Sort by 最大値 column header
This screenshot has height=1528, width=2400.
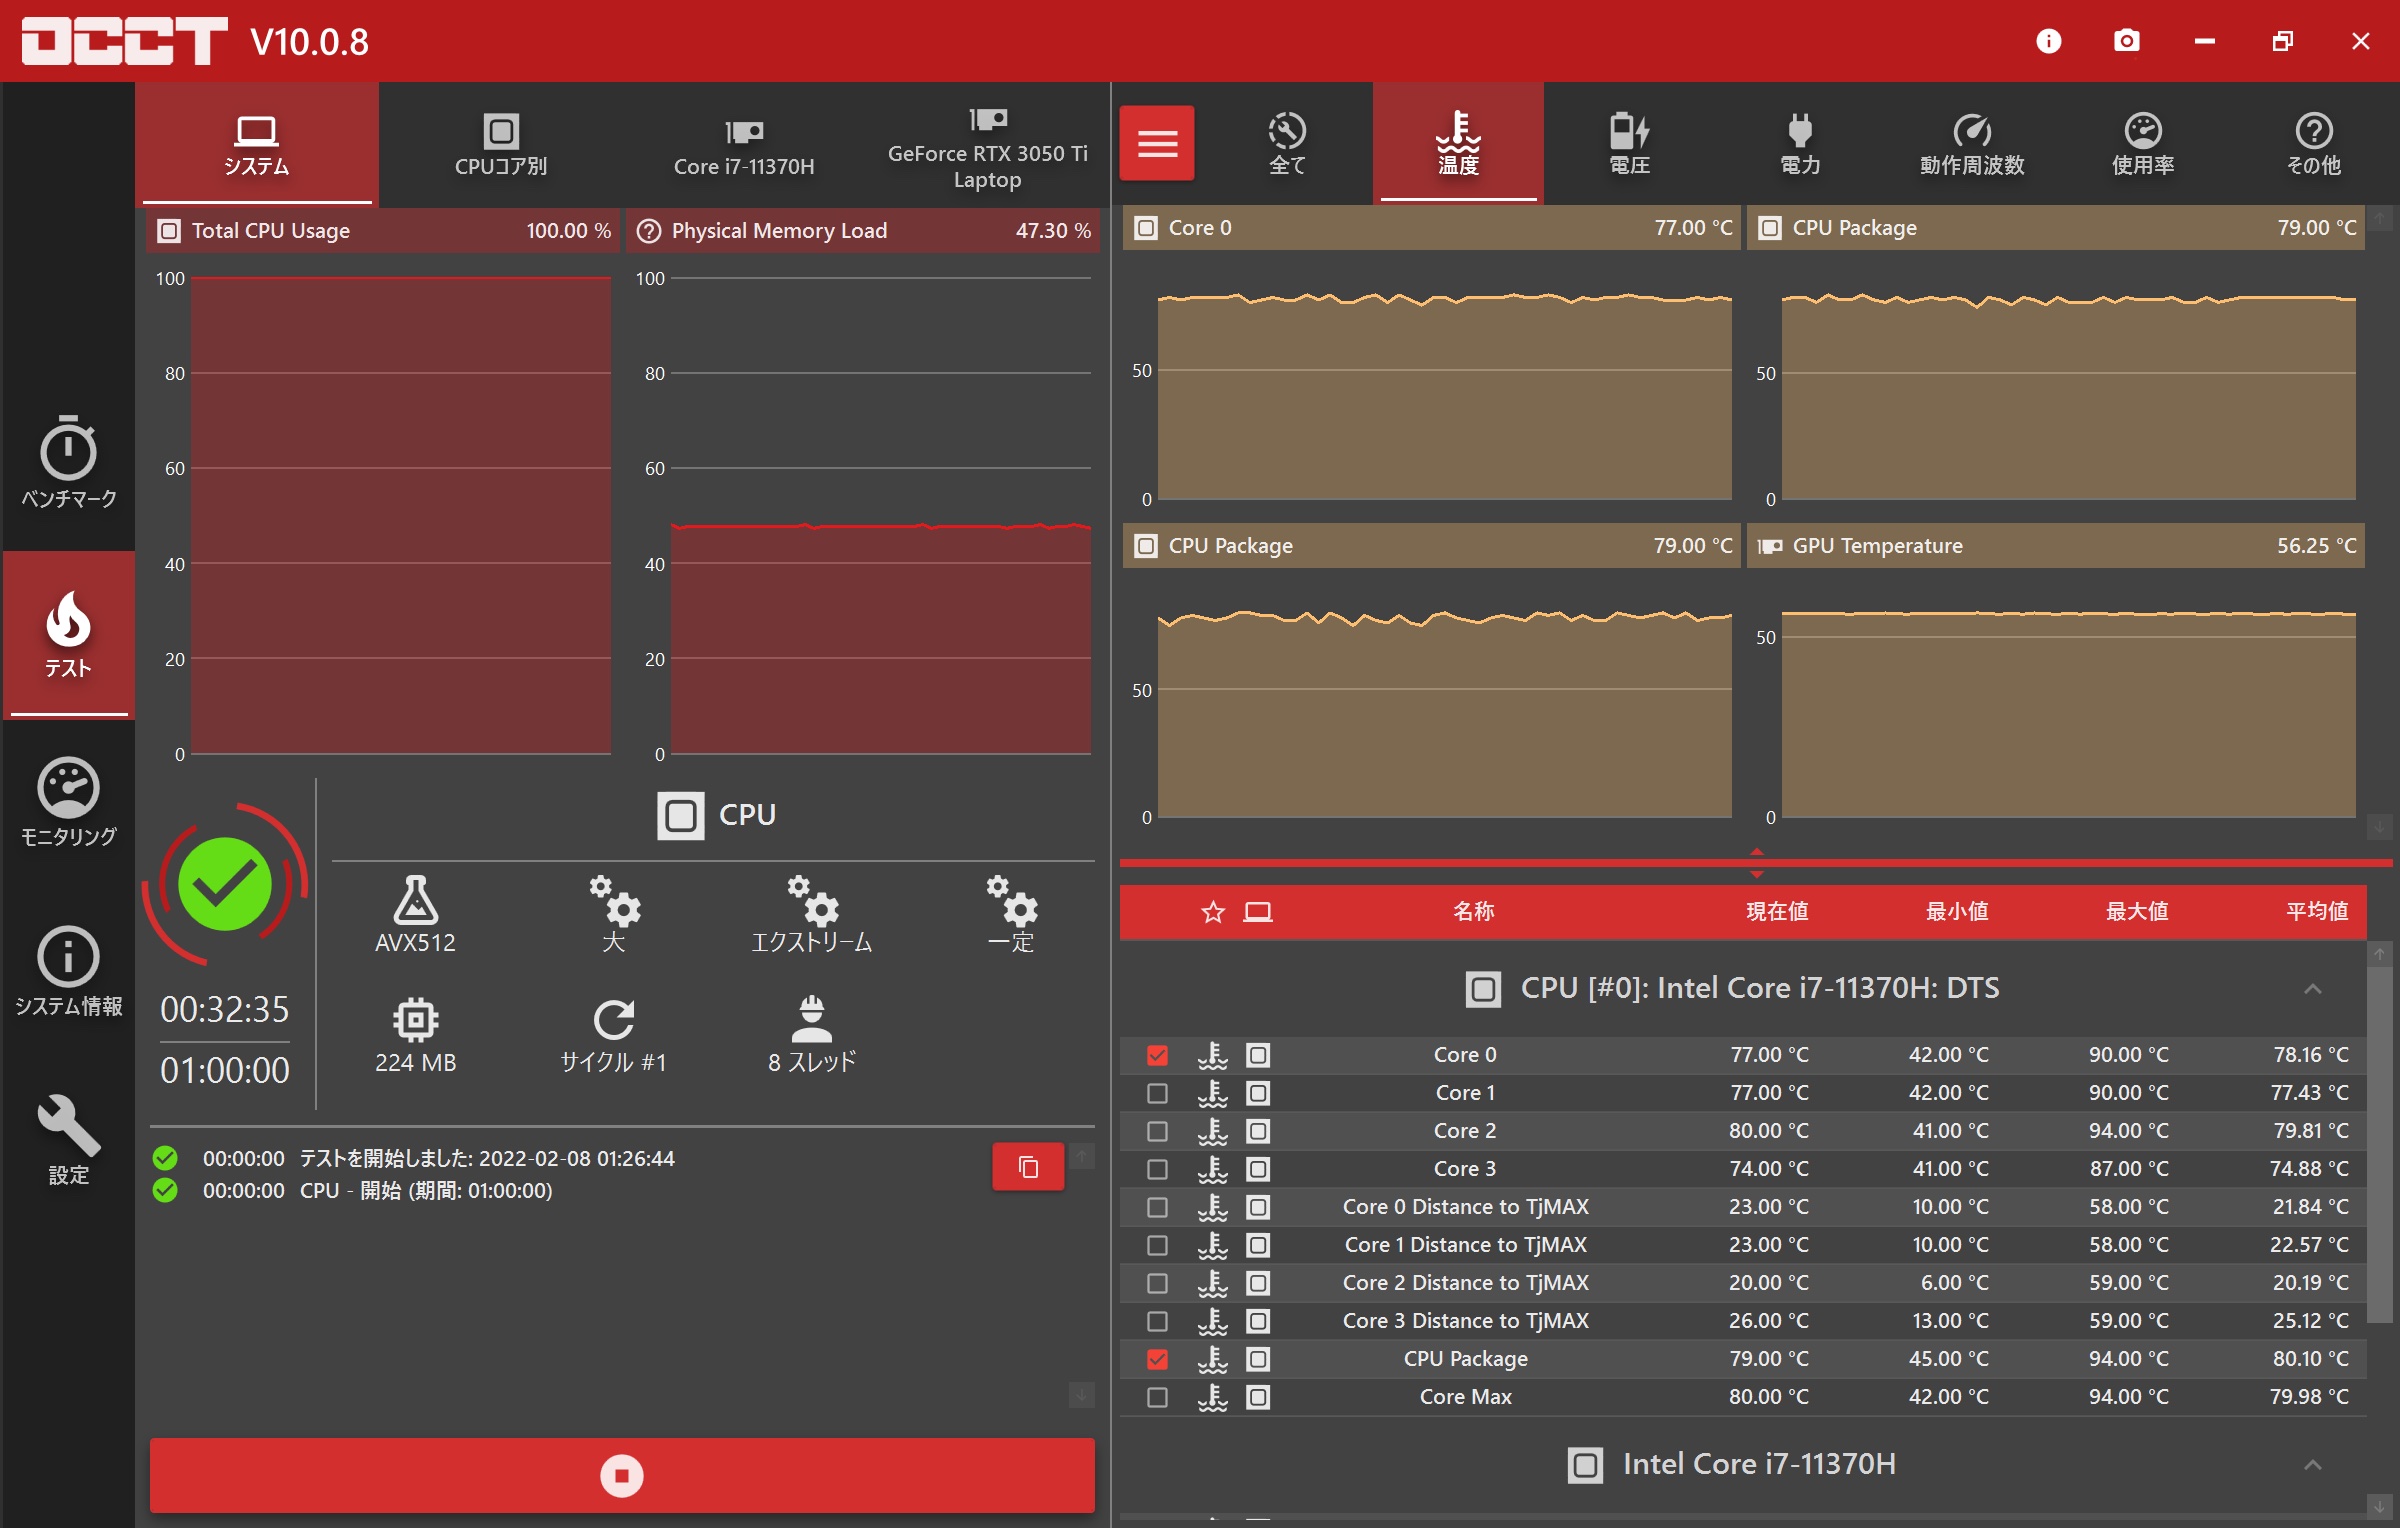2137,912
